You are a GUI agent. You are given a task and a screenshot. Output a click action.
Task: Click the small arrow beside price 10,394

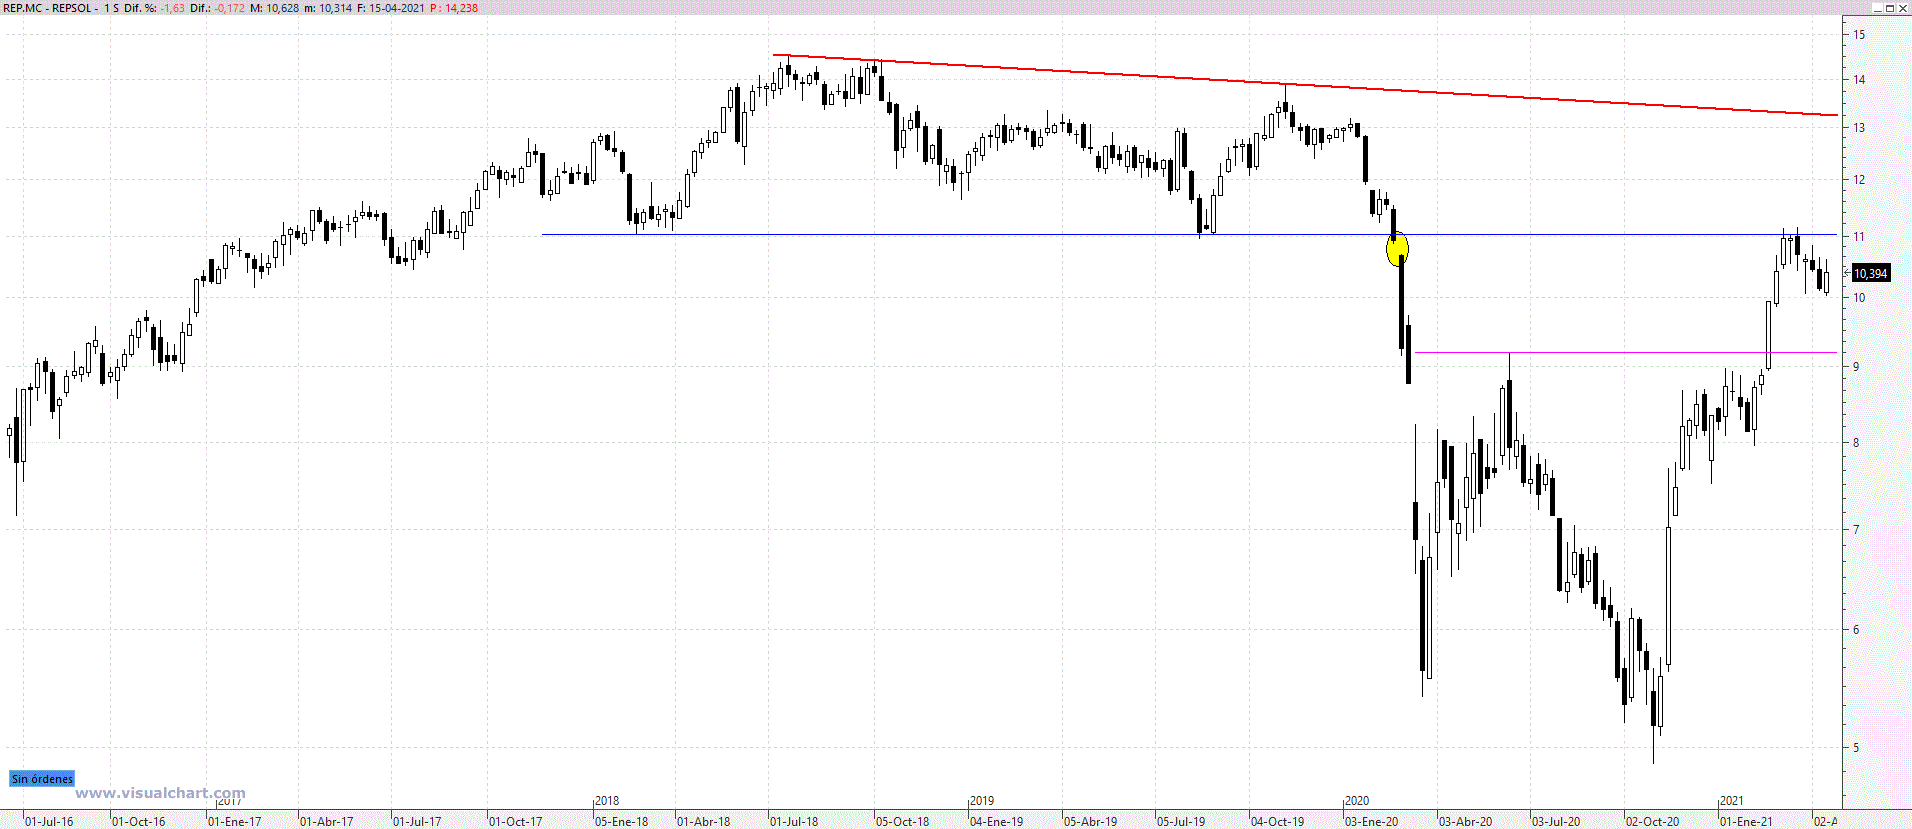[1846, 273]
